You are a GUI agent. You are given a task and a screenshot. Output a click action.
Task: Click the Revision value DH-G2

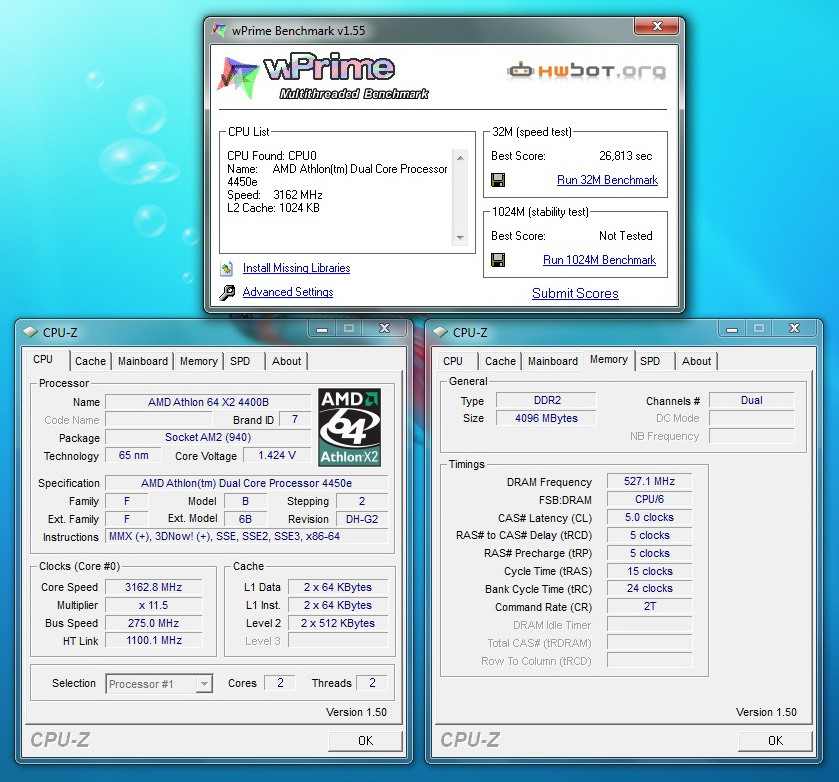tap(362, 519)
